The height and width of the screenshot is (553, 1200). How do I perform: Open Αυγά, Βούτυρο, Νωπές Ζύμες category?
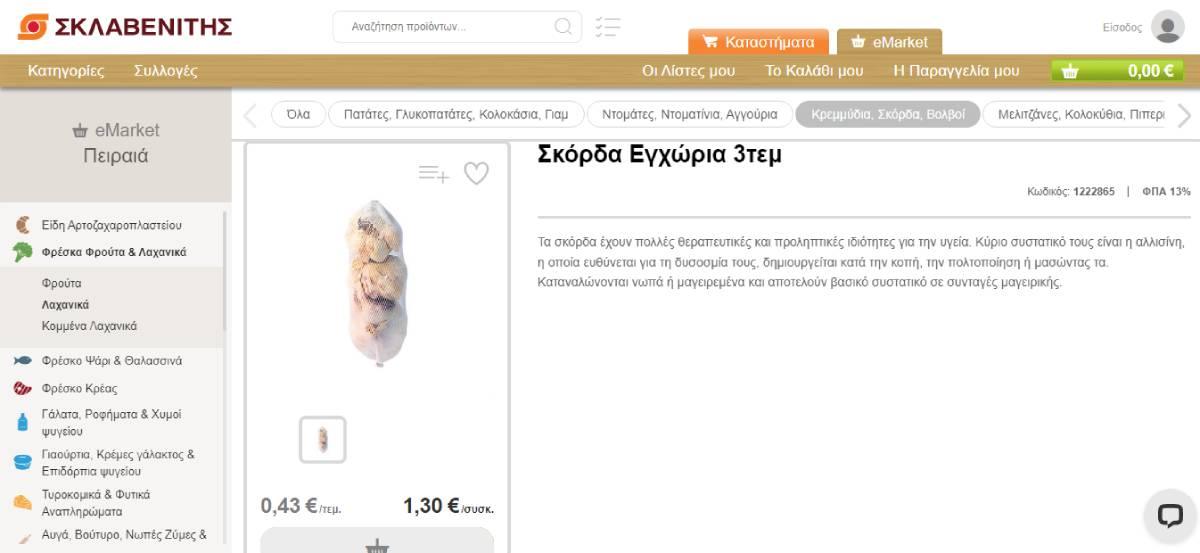(124, 535)
